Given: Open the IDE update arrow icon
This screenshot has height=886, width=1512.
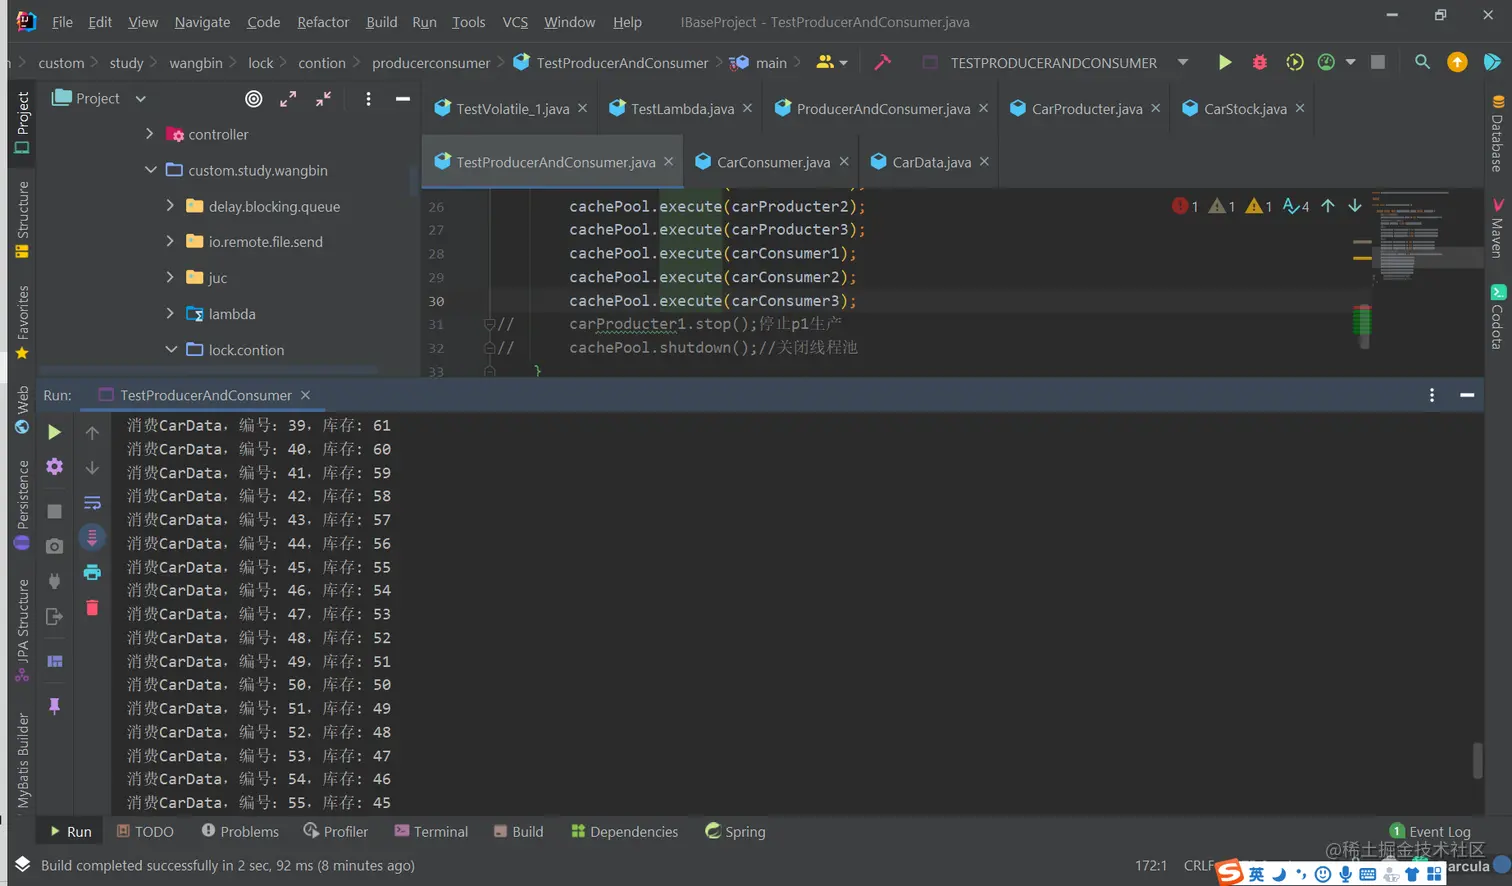Looking at the screenshot, I should [x=1457, y=62].
